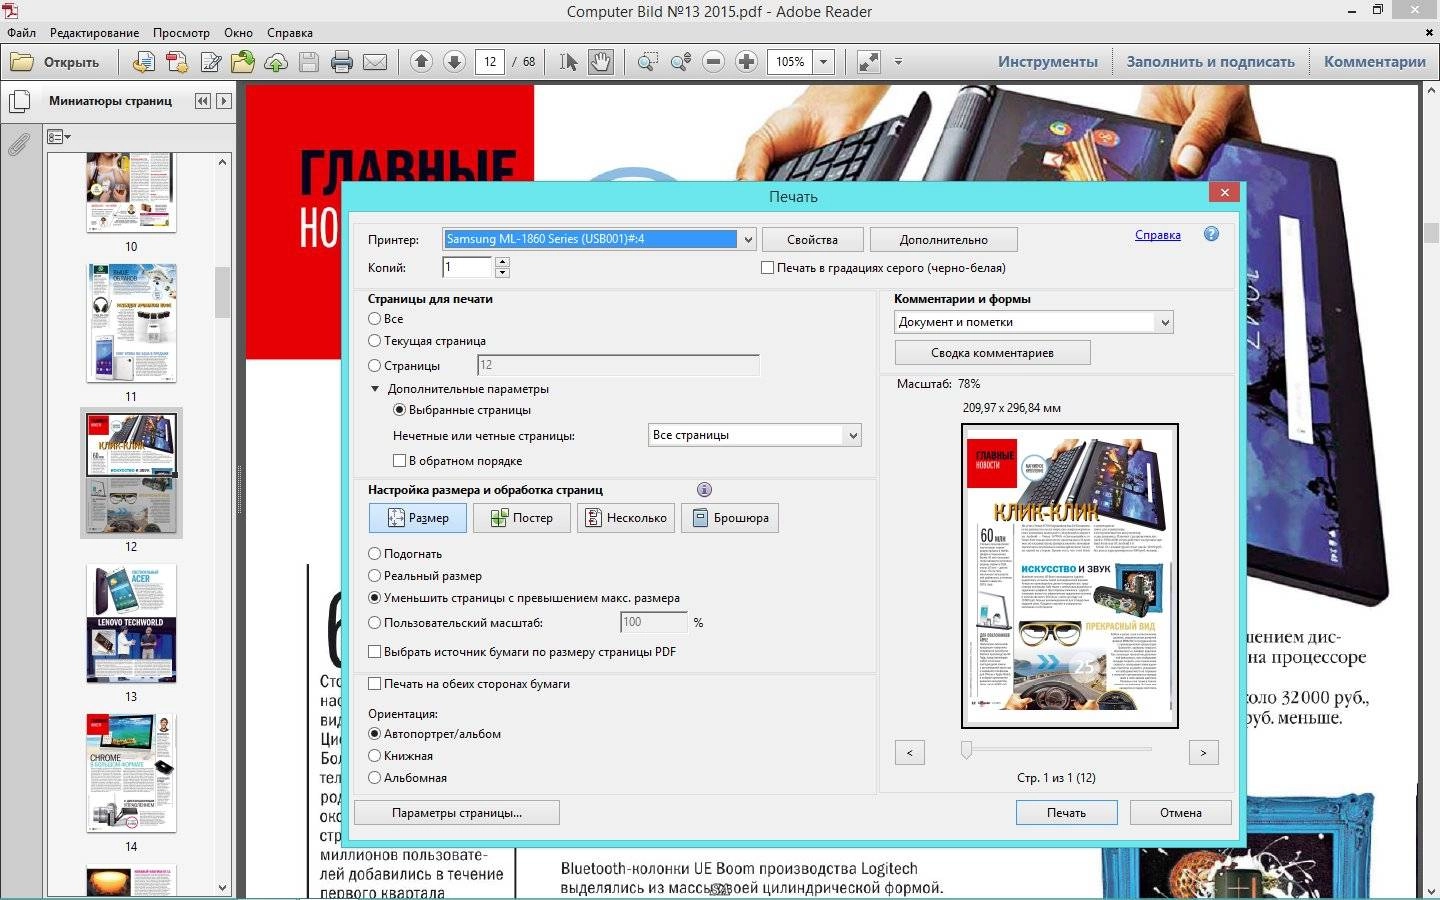1440x900 pixels.
Task: Select the text selection cursor tool
Action: point(568,62)
